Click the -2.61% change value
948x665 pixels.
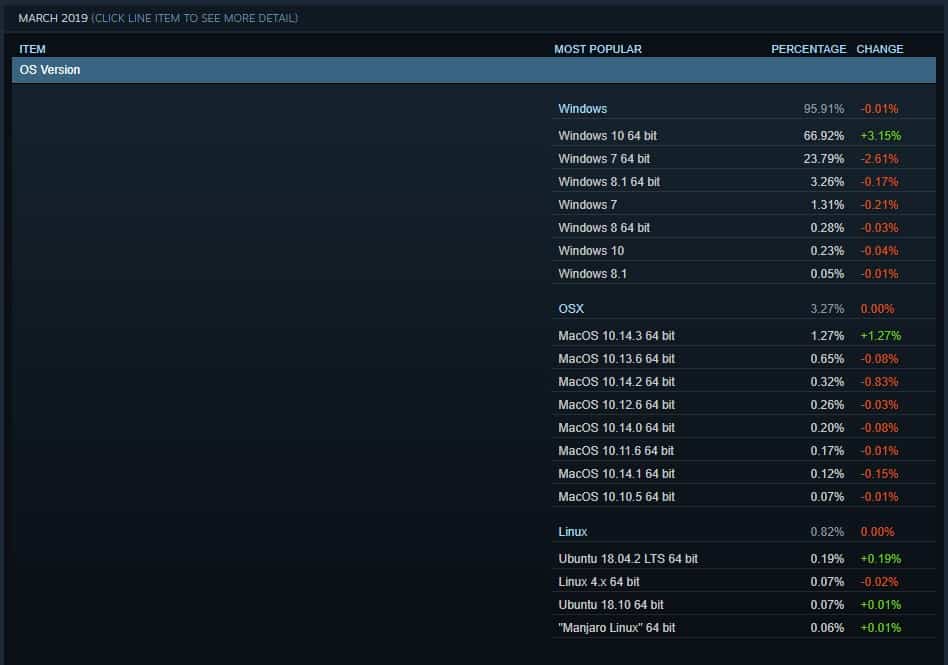tap(880, 159)
